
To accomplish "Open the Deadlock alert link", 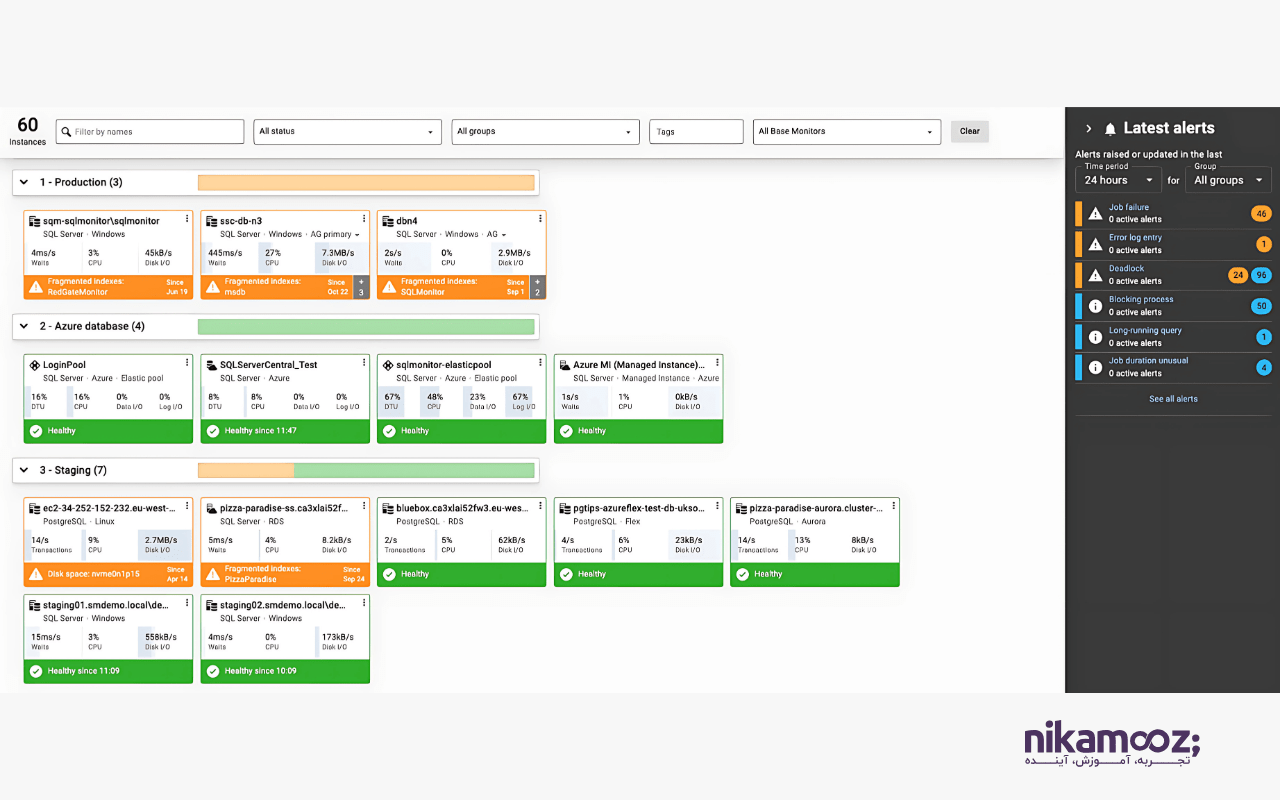I will click(1126, 268).
